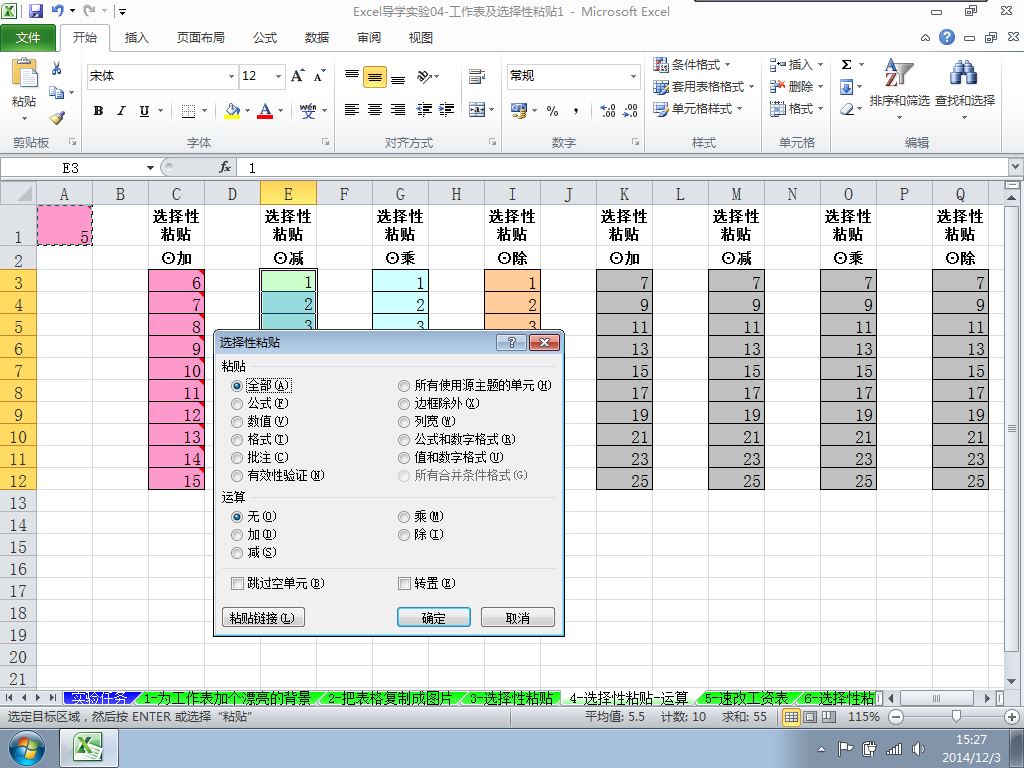Viewport: 1024px width, 768px height.
Task: Click Decrease Decimal icon
Action: [630, 111]
